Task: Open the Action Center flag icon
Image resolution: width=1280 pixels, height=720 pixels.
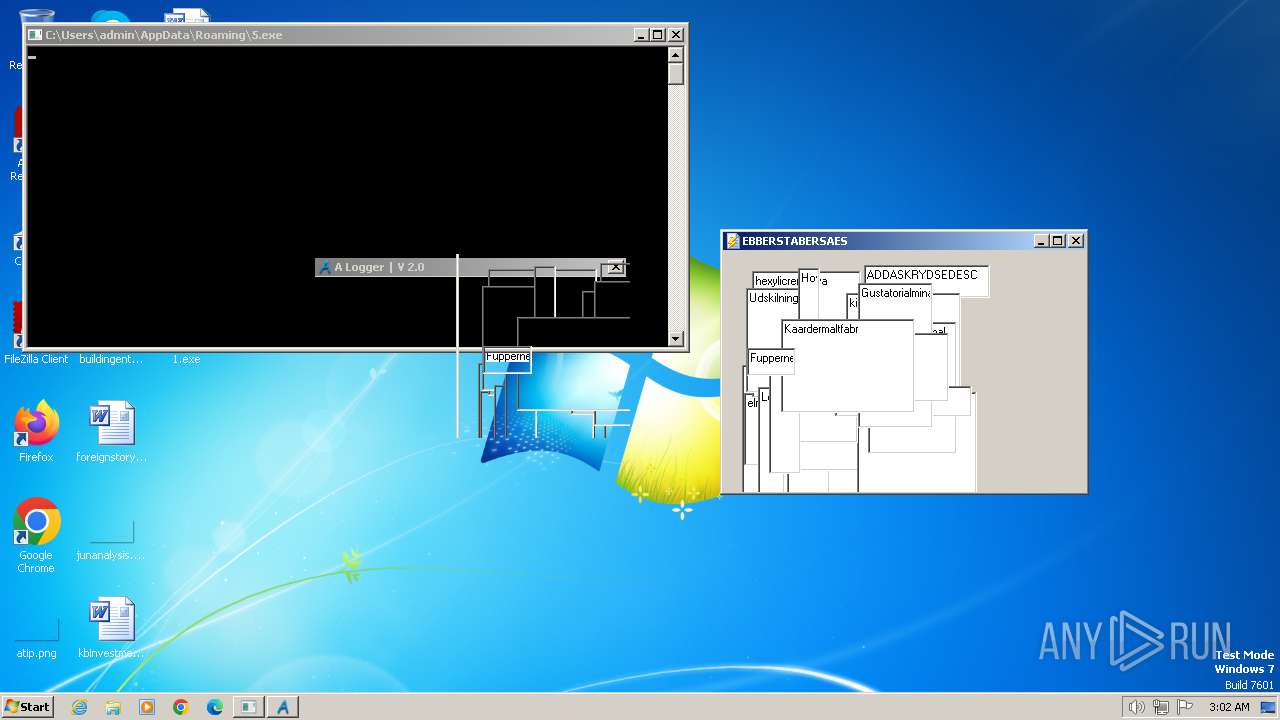Action: click(x=1185, y=707)
